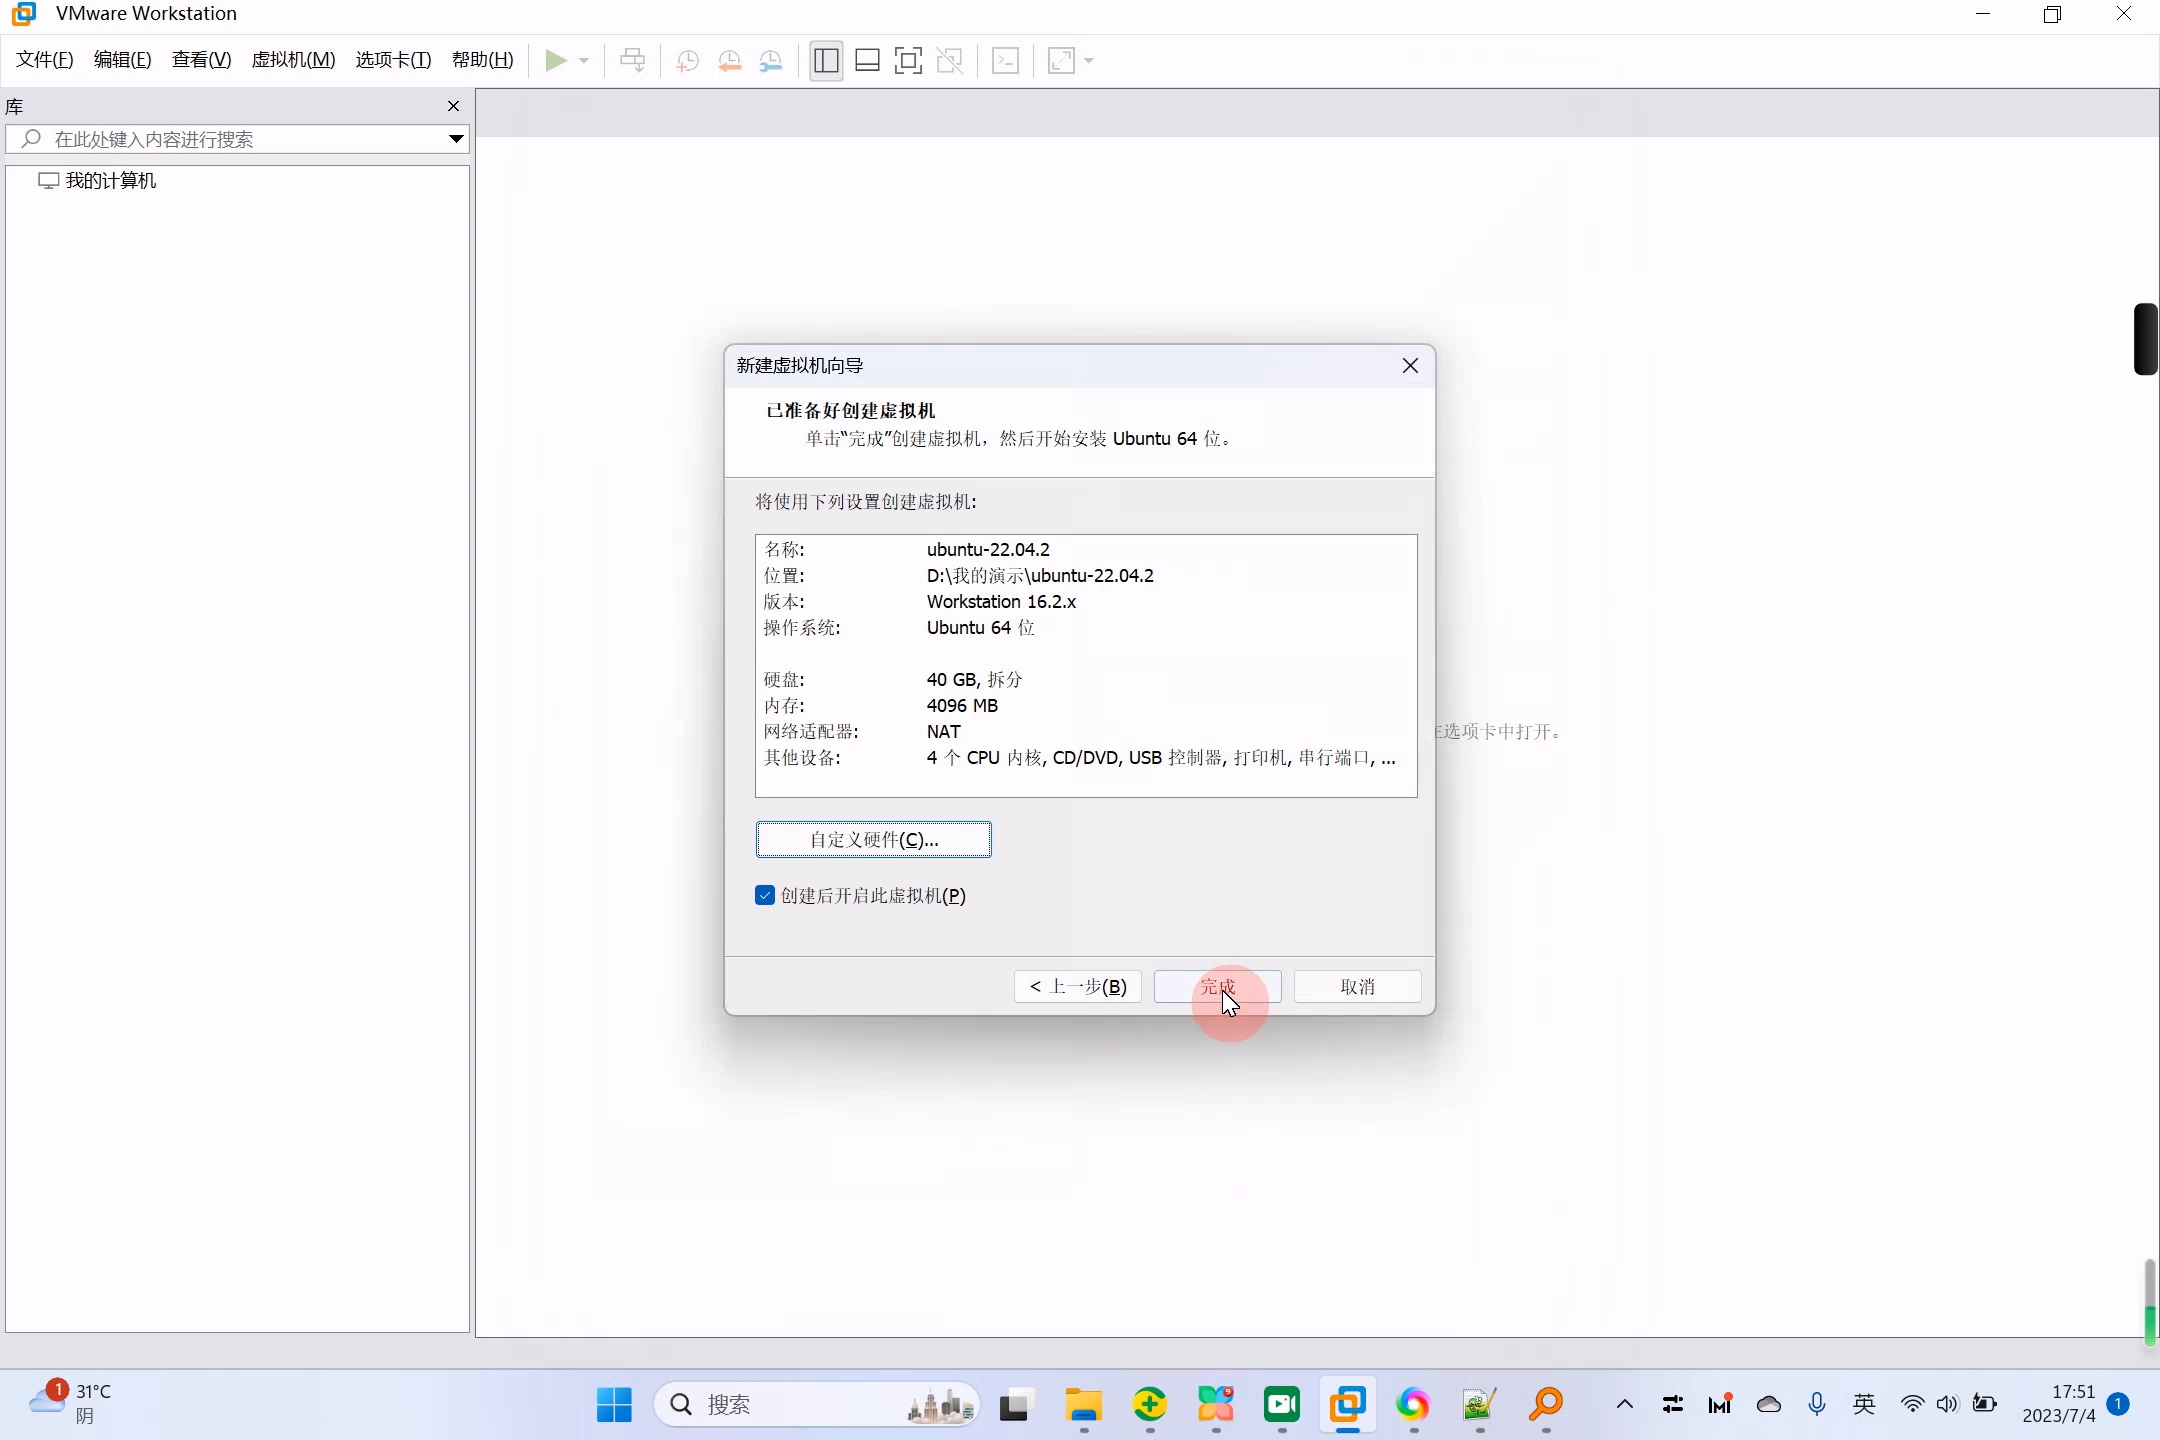Toggle the thumbnail bar view icon
Image resolution: width=2160 pixels, height=1440 pixels.
868,61
